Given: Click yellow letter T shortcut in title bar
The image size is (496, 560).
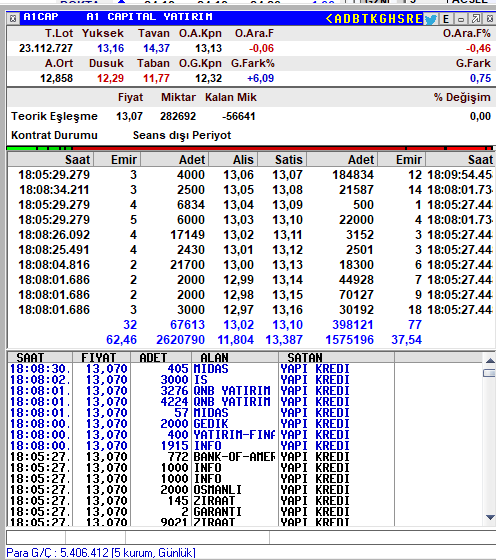Looking at the screenshot, I should 365,19.
